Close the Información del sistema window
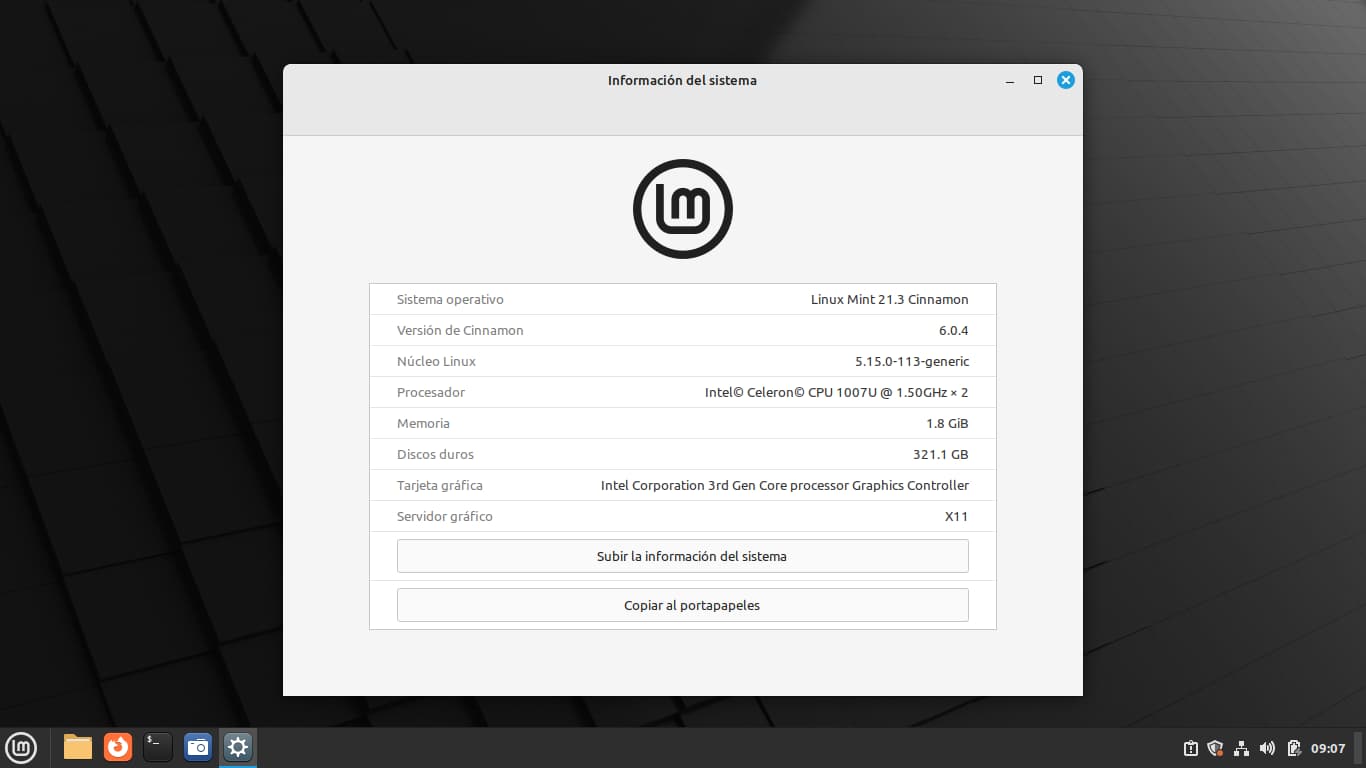 (x=1066, y=80)
